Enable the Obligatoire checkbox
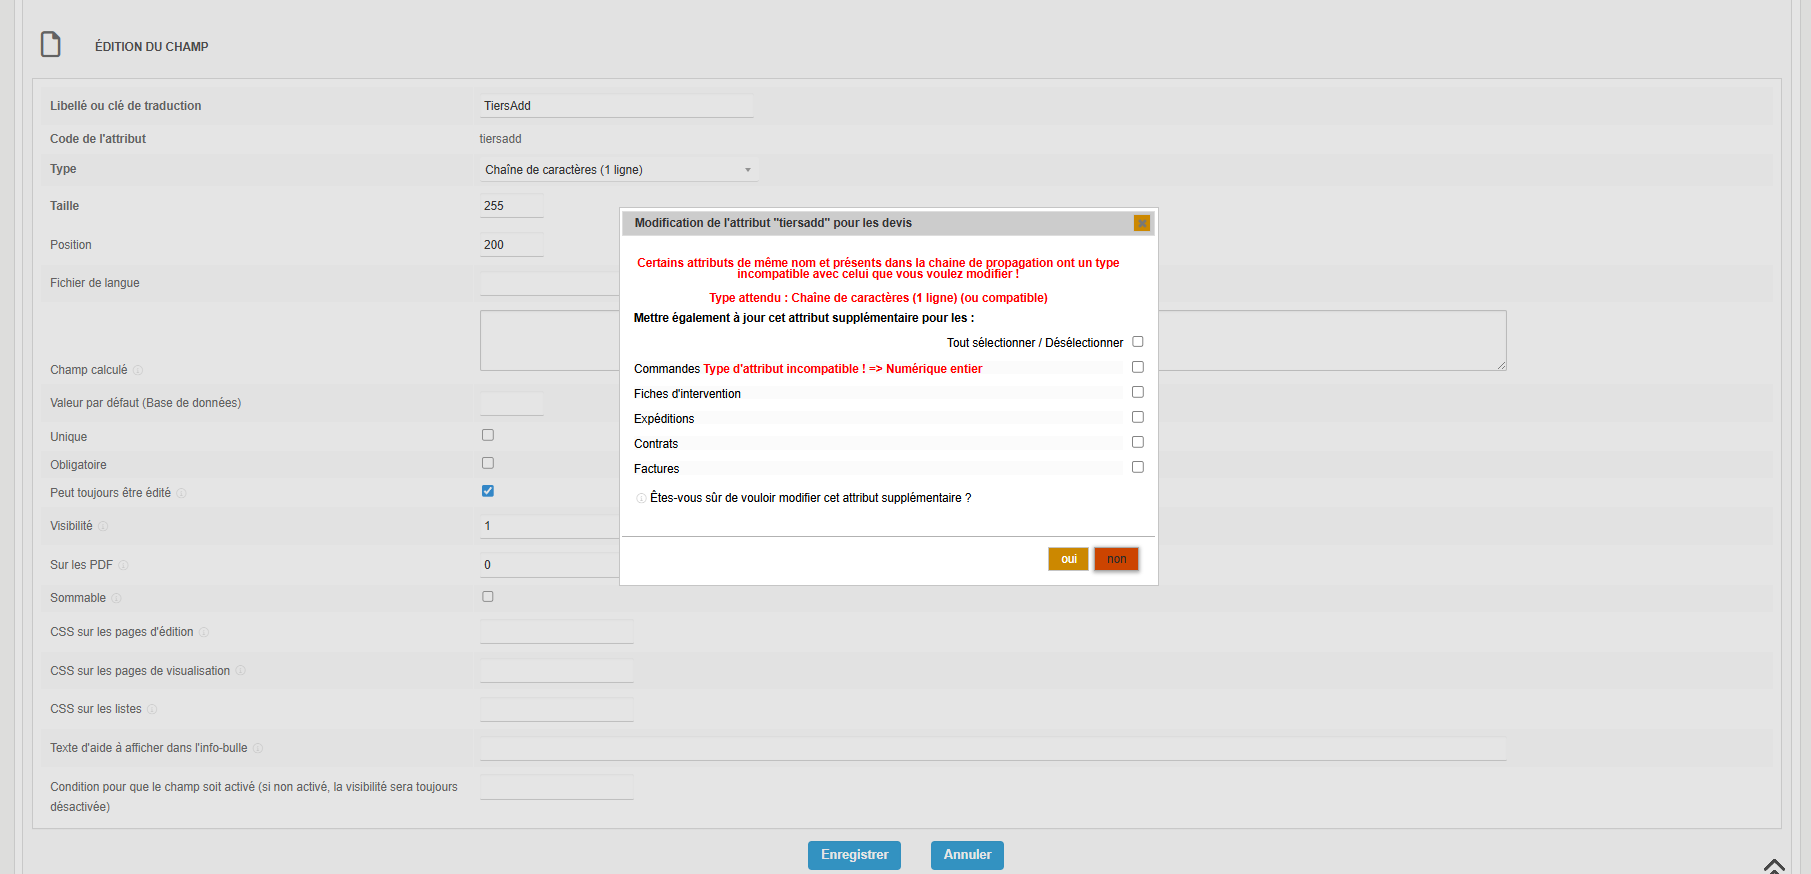This screenshot has height=874, width=1811. tap(488, 463)
